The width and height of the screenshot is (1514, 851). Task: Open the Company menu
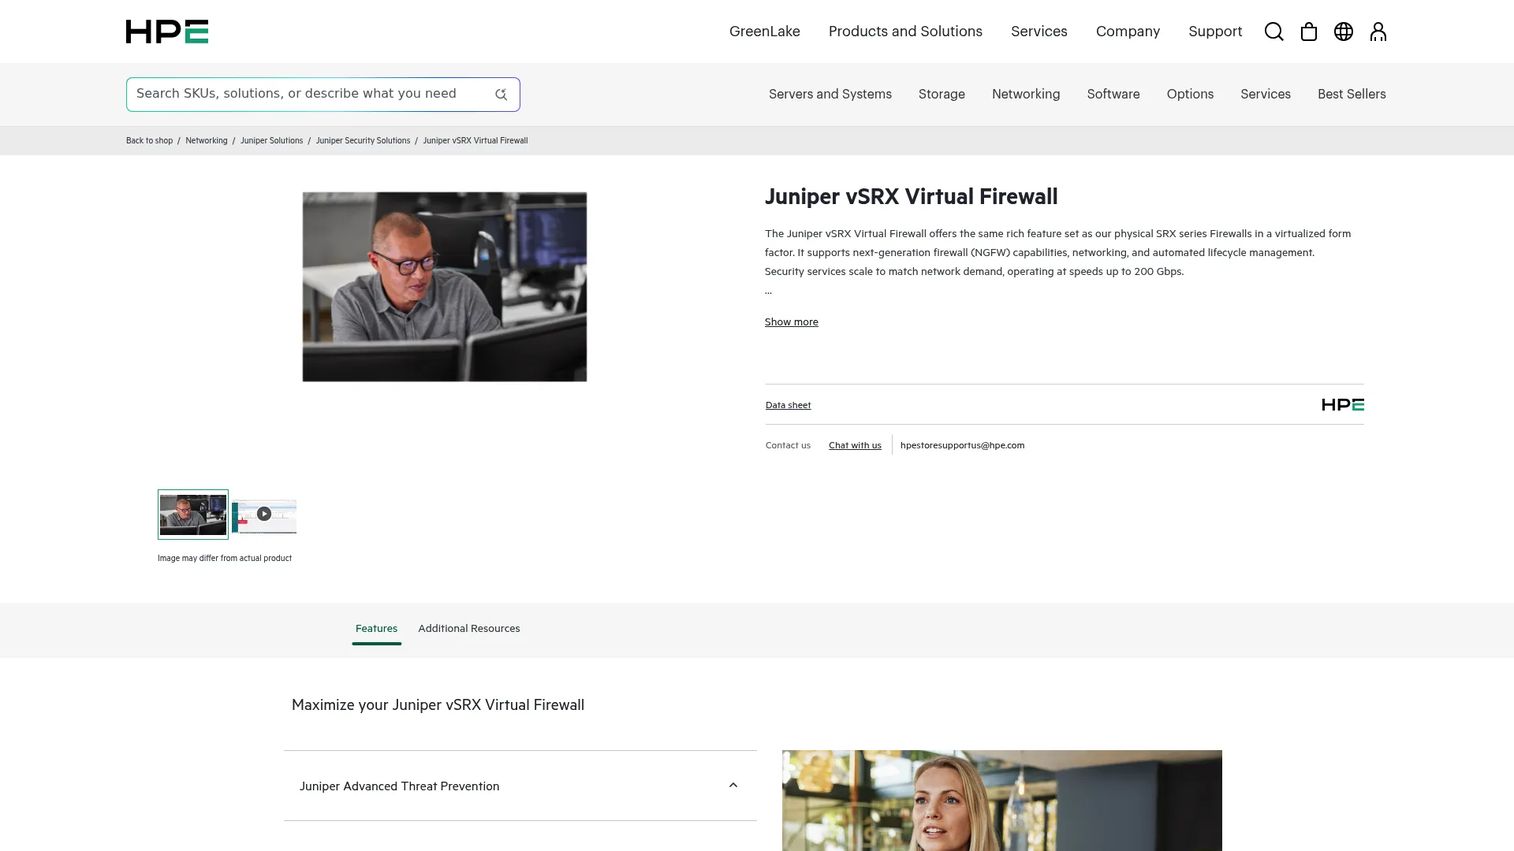pyautogui.click(x=1128, y=32)
